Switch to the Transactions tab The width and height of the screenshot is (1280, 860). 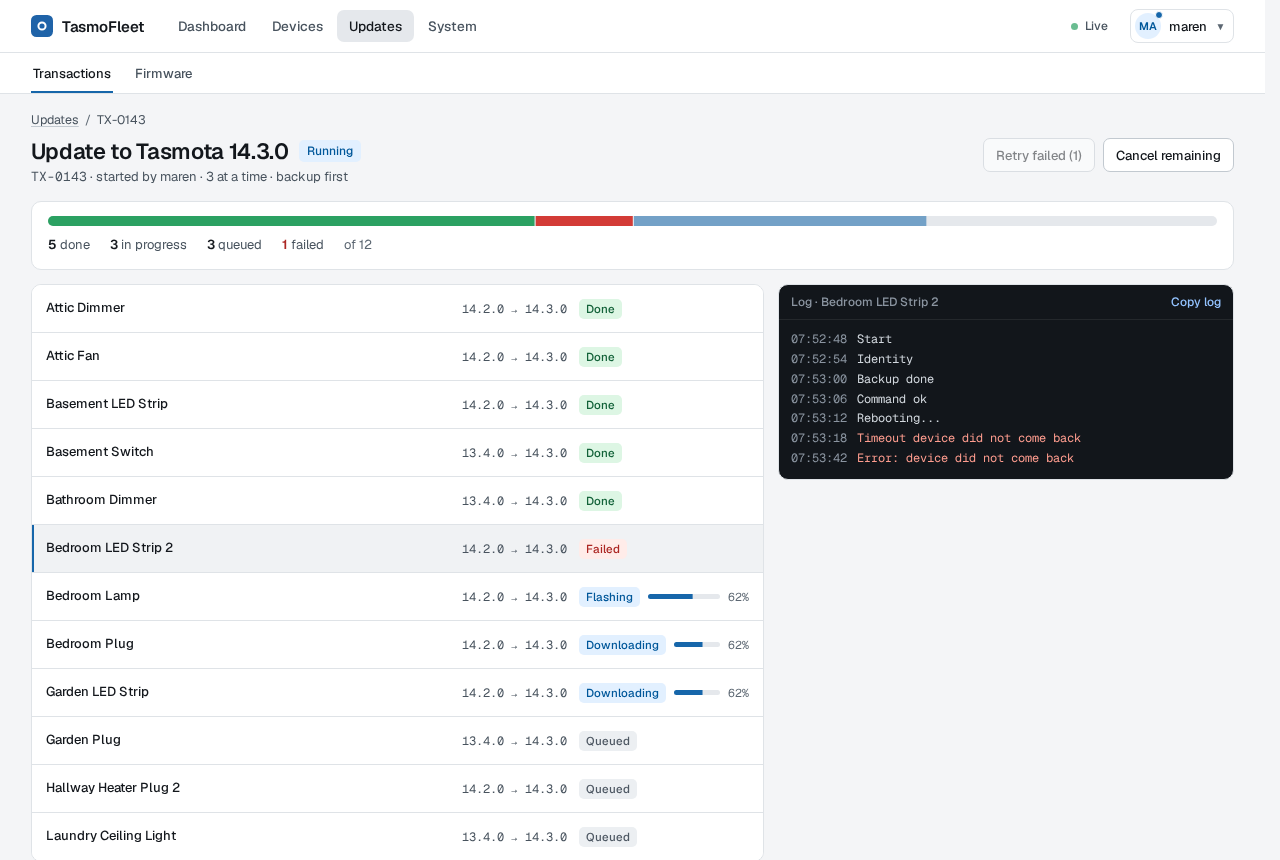tap(72, 73)
